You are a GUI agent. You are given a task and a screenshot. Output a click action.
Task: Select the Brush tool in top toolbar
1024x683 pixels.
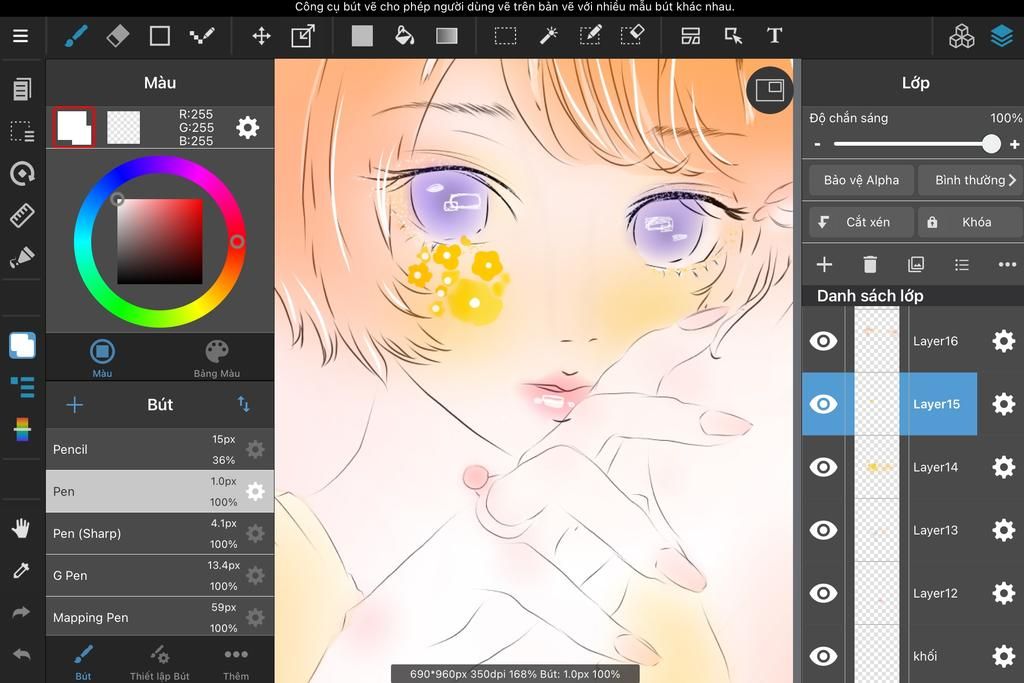[x=76, y=36]
